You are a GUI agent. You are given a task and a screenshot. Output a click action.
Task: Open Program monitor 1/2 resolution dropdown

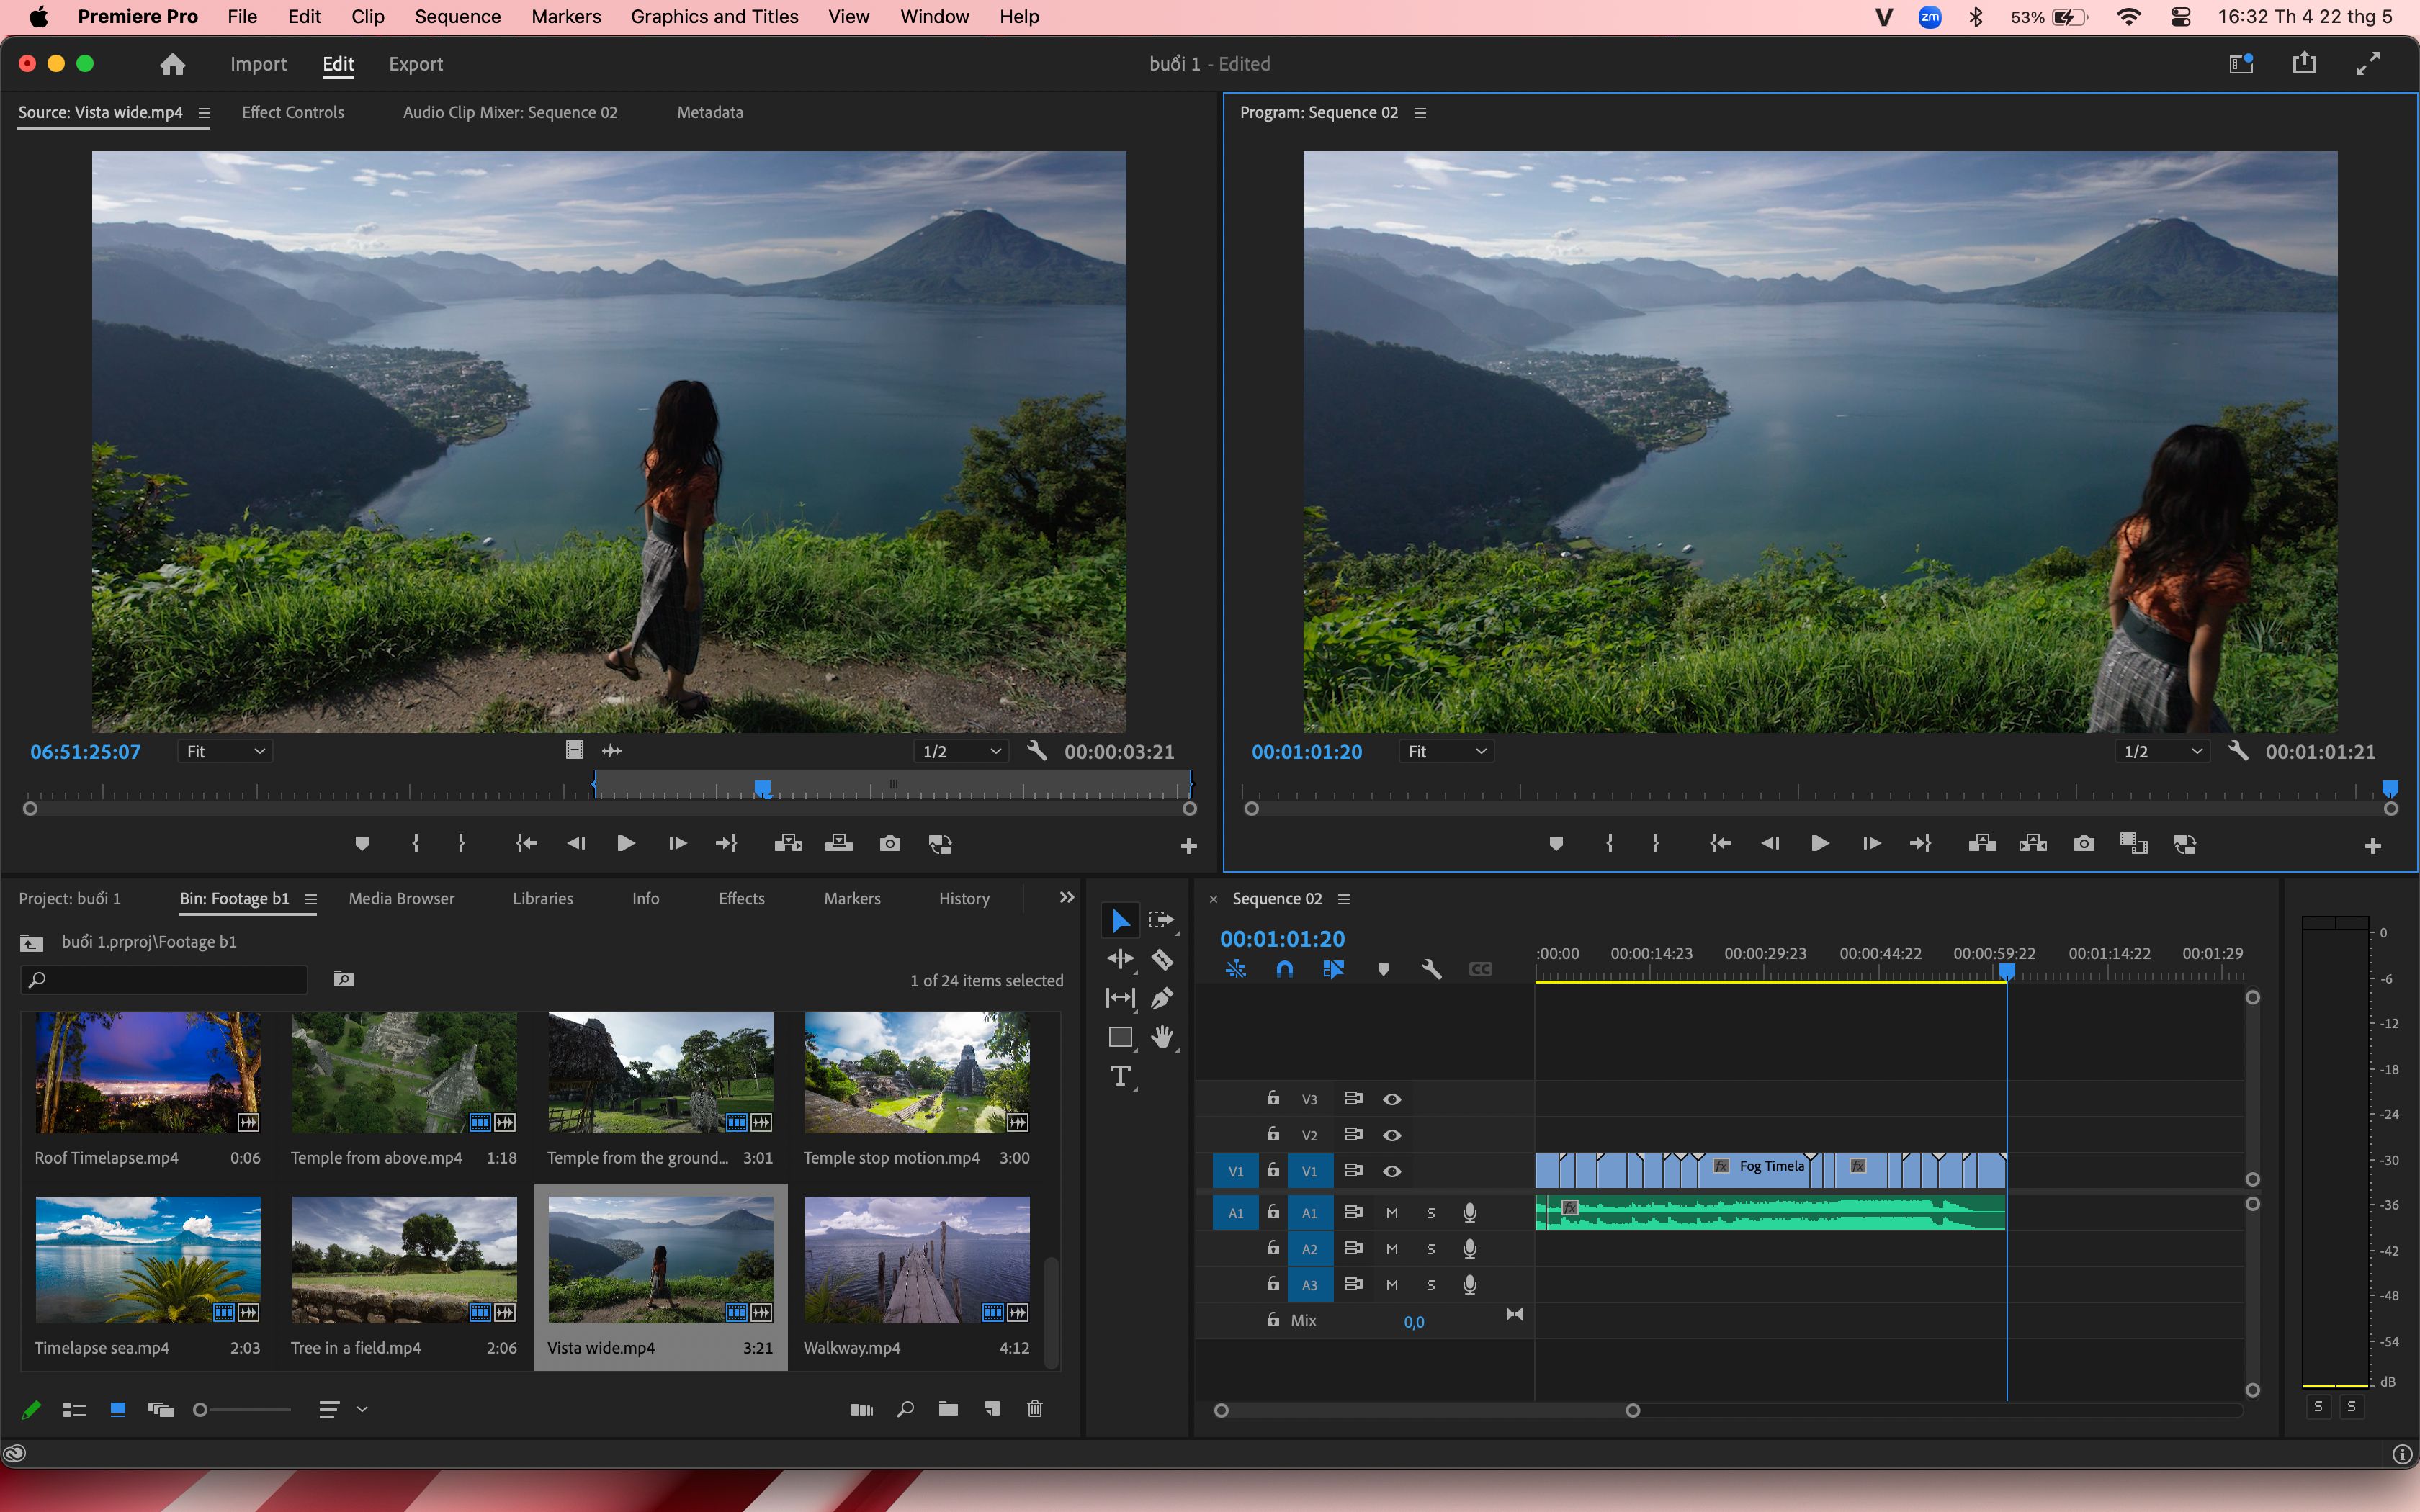2161,751
